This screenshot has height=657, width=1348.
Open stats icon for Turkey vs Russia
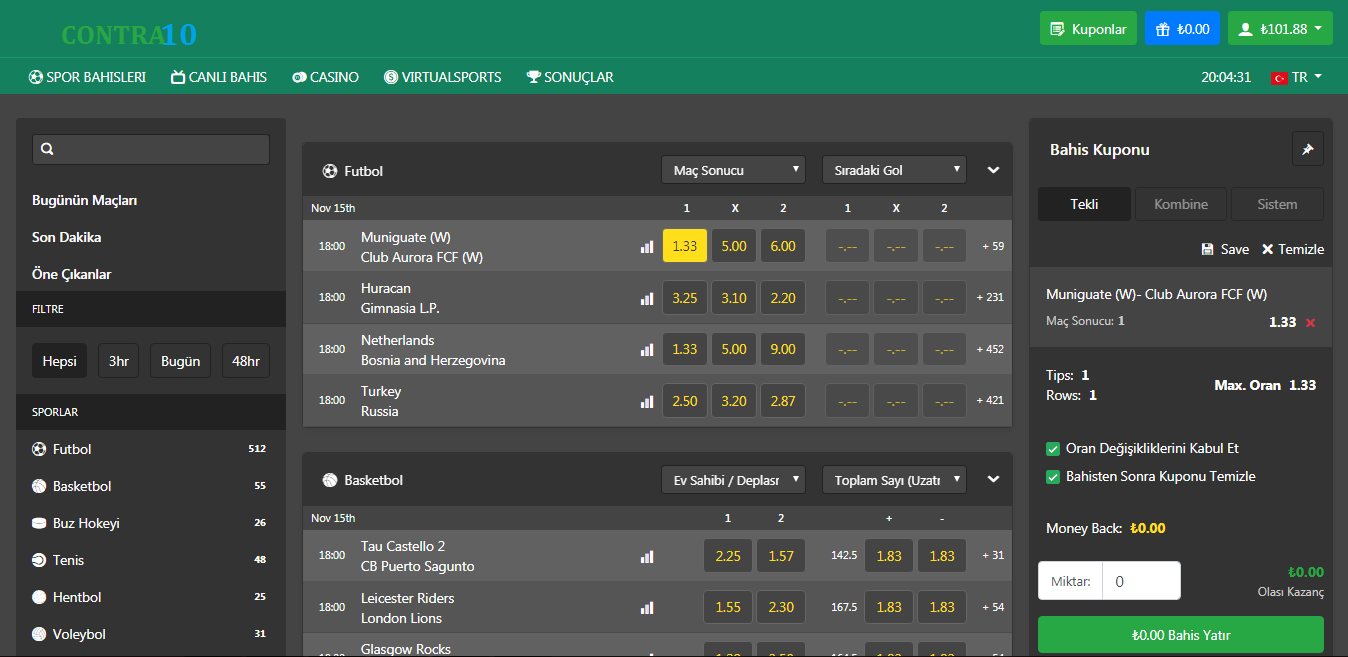pyautogui.click(x=646, y=401)
